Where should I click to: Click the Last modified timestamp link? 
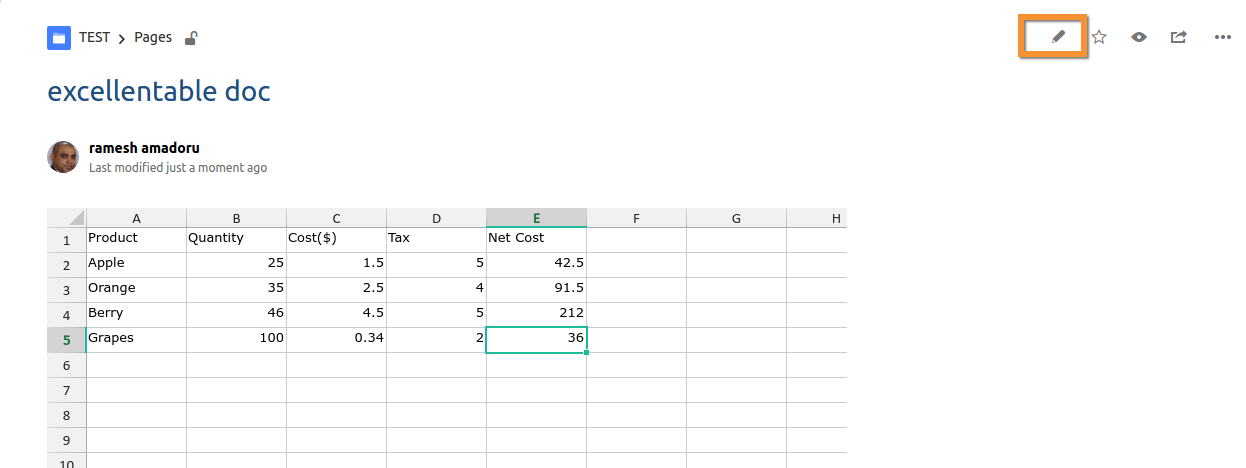coord(178,168)
